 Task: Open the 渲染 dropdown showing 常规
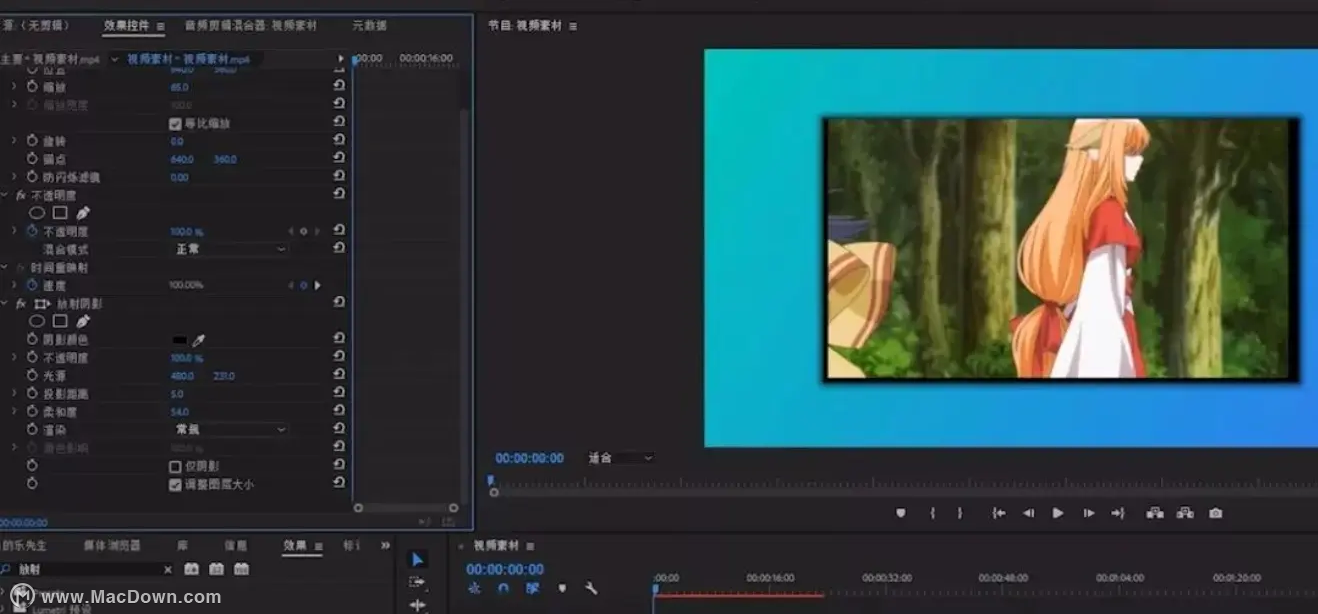click(230, 429)
